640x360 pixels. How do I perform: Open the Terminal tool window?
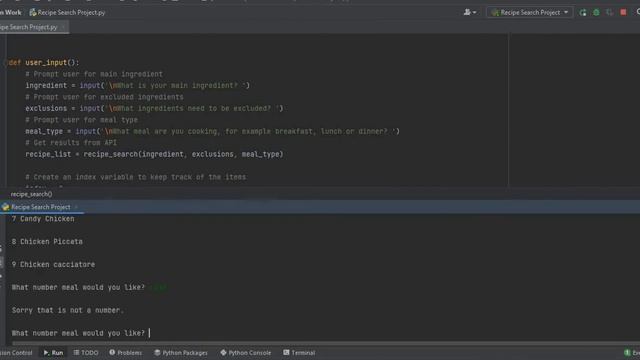coord(299,353)
